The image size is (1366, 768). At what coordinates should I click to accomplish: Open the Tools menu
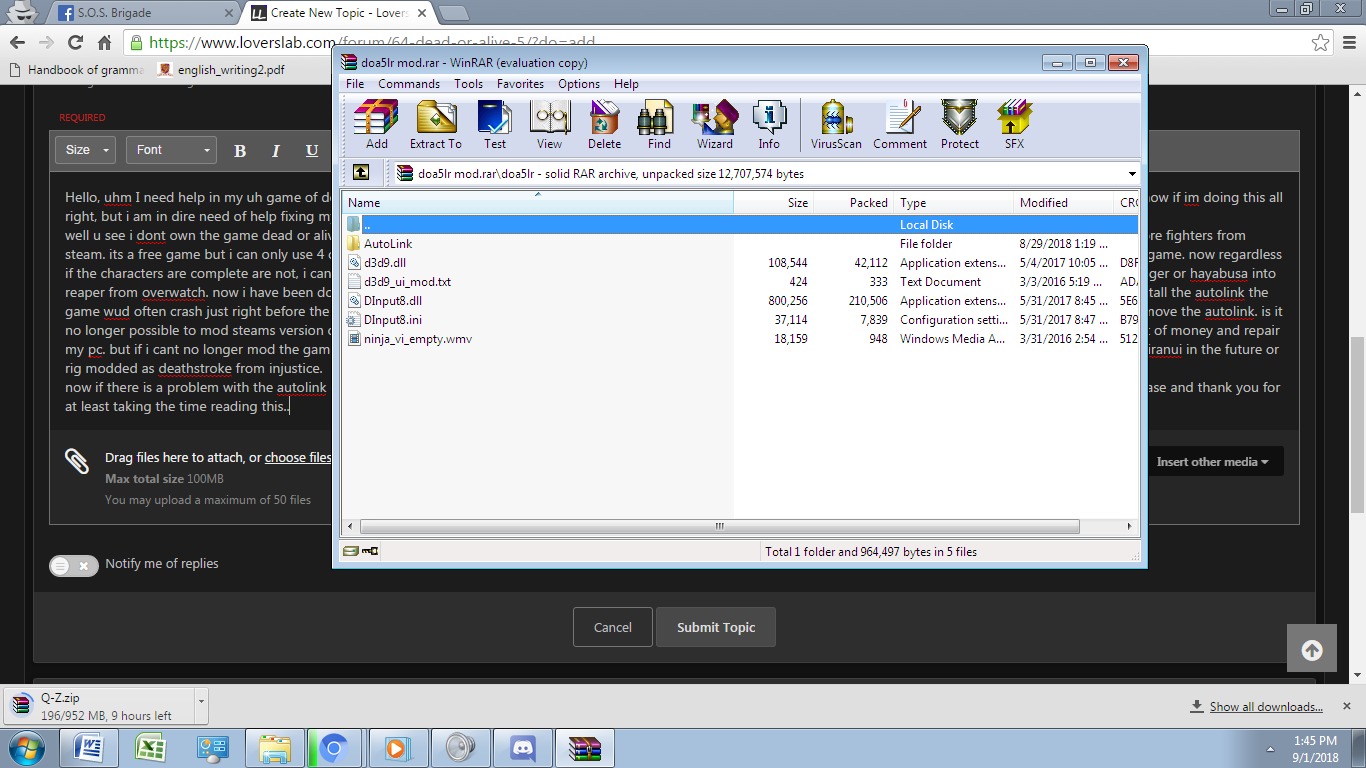click(x=468, y=84)
